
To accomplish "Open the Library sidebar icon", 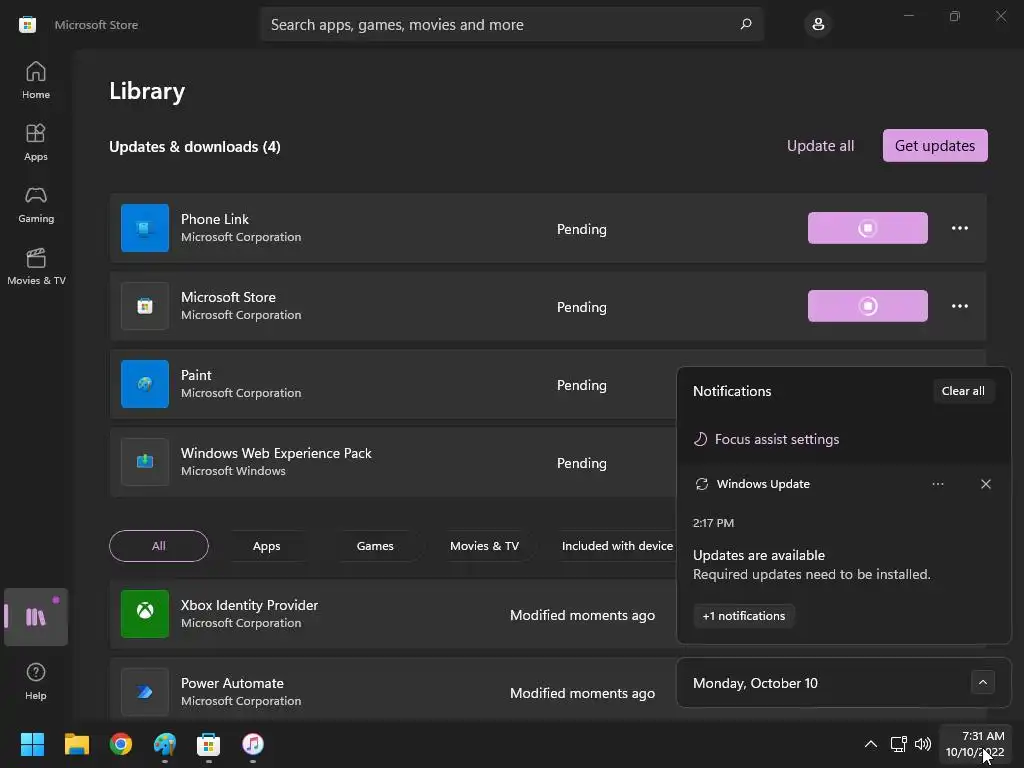I will pos(36,616).
